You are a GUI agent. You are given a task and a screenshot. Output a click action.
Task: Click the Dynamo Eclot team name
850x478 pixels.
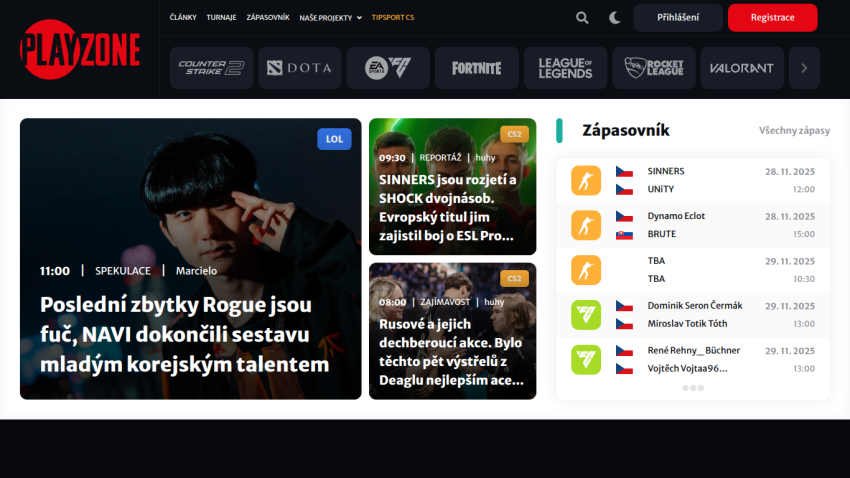pos(676,216)
